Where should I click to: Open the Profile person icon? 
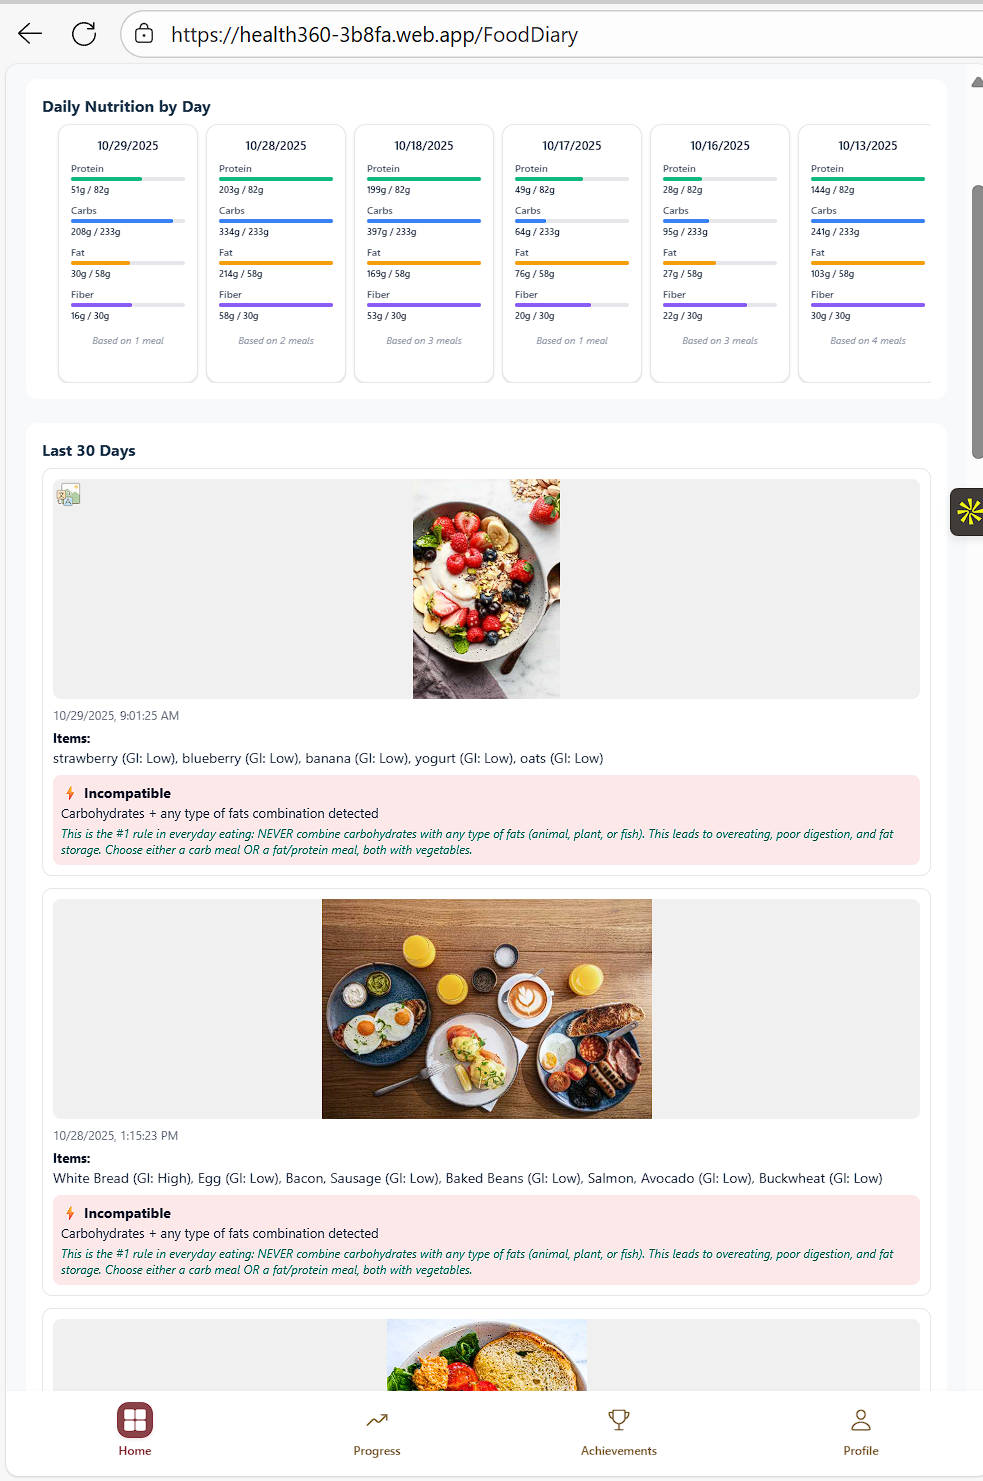pyautogui.click(x=861, y=1419)
